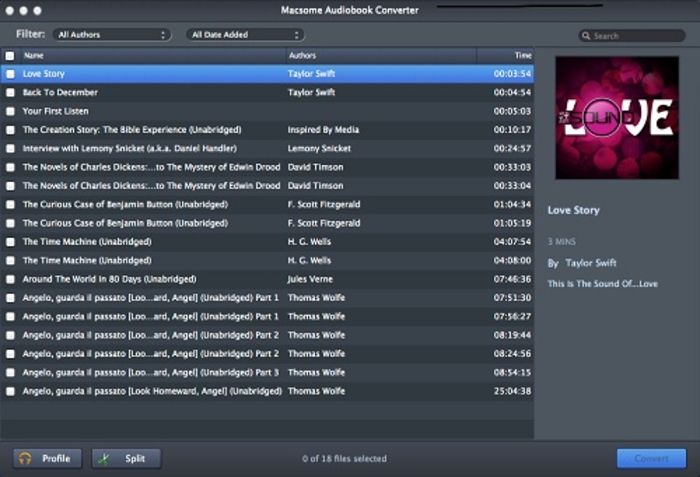The height and width of the screenshot is (477, 700).
Task: Click the Love Story album artwork
Action: (617, 118)
